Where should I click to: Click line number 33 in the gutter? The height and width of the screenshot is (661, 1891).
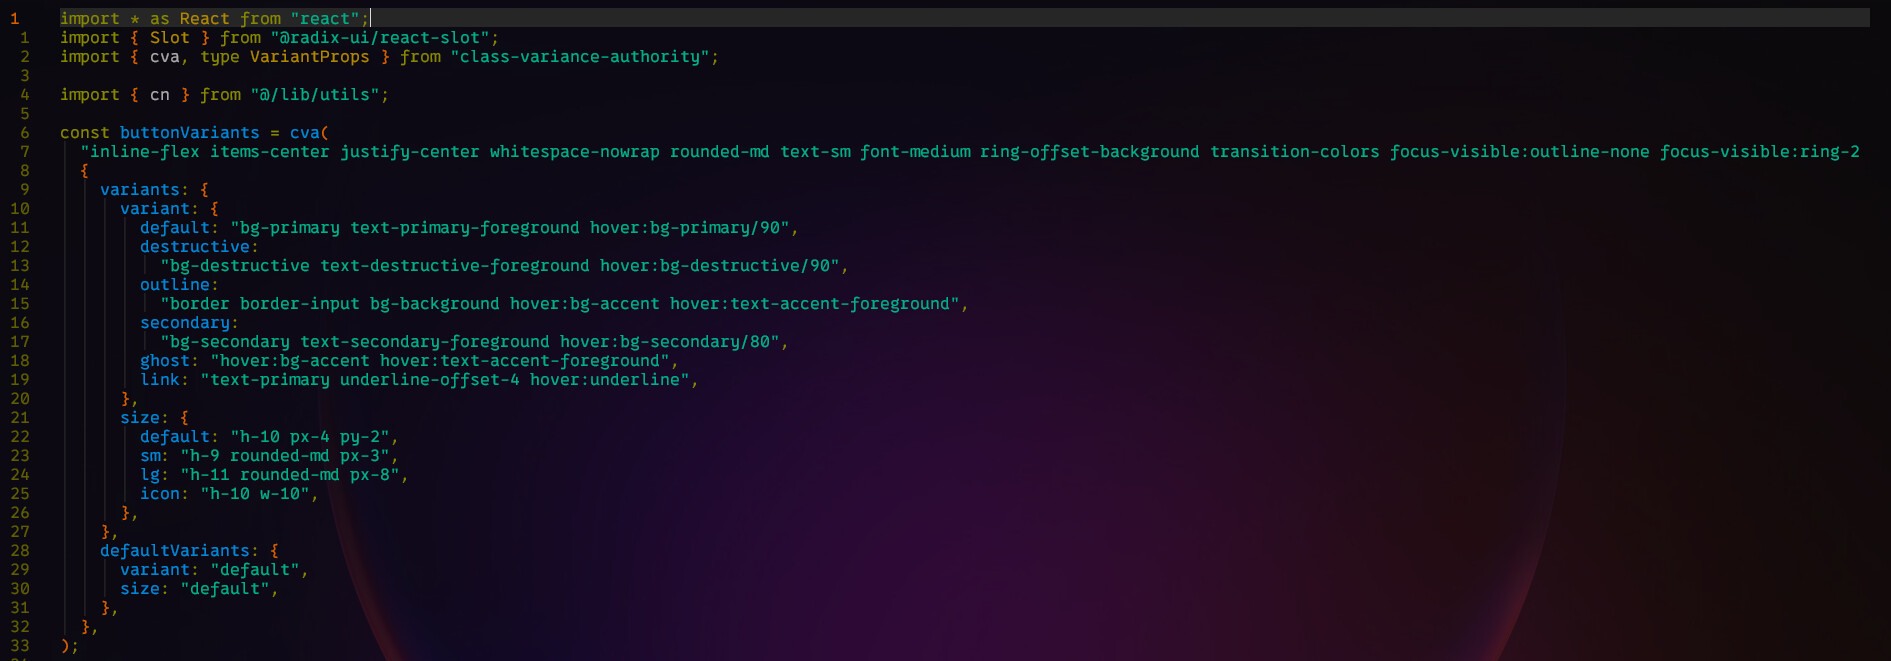pyautogui.click(x=20, y=646)
